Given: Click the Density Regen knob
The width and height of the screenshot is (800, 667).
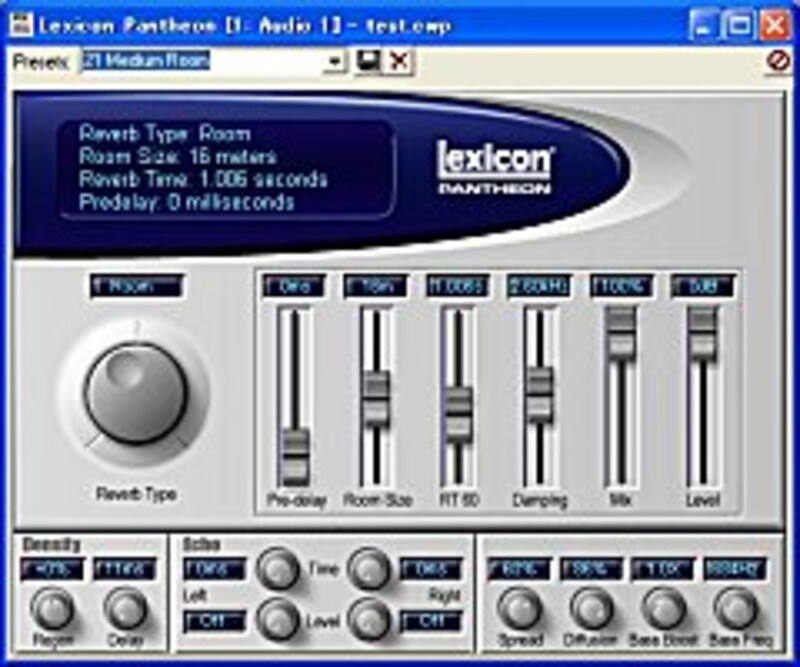Looking at the screenshot, I should click(52, 608).
